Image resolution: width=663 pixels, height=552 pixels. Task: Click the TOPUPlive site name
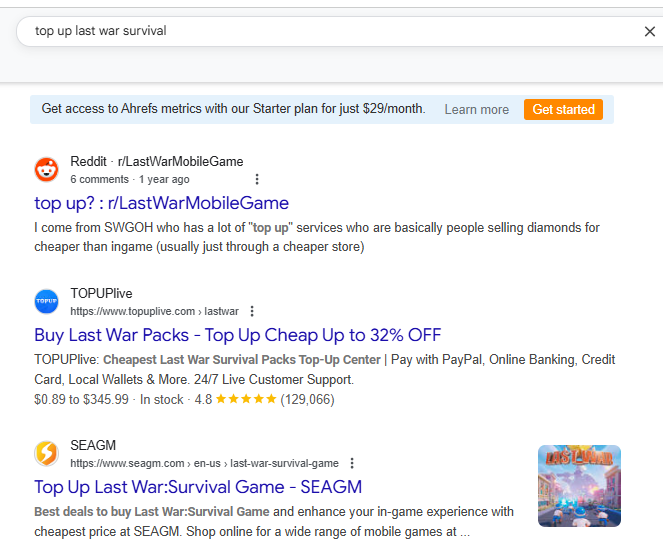pyautogui.click(x=101, y=294)
